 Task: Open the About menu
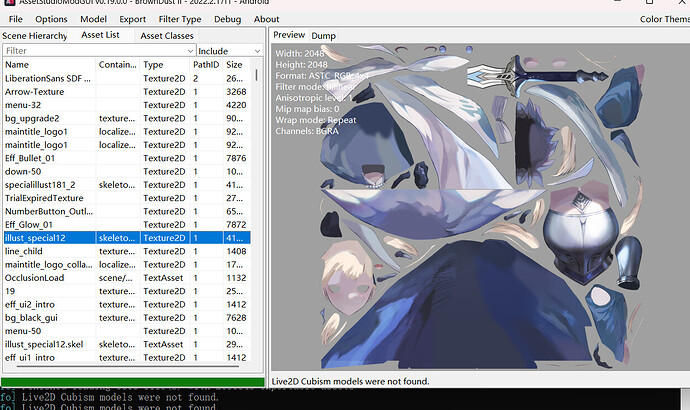(x=266, y=19)
